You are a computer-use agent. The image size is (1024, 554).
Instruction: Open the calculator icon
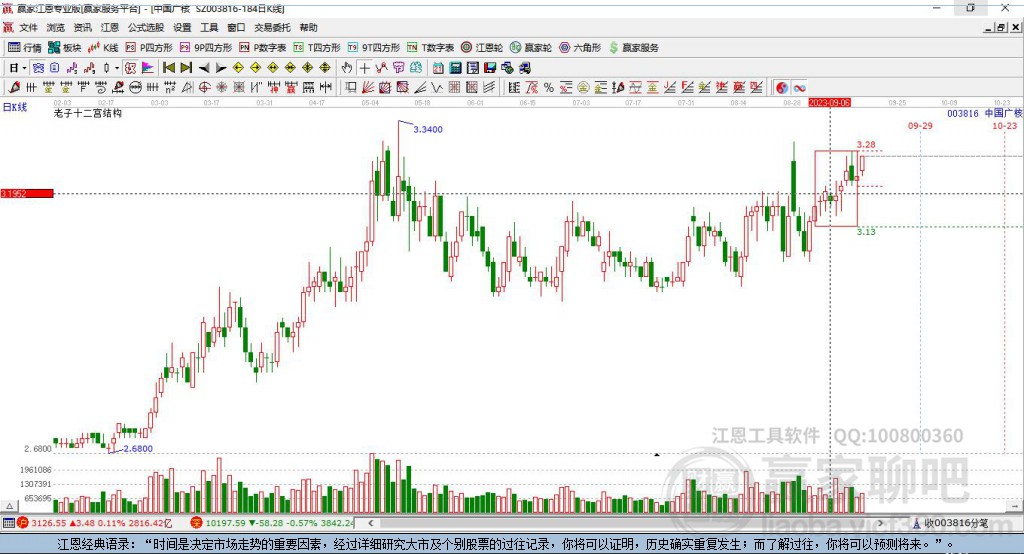click(455, 68)
